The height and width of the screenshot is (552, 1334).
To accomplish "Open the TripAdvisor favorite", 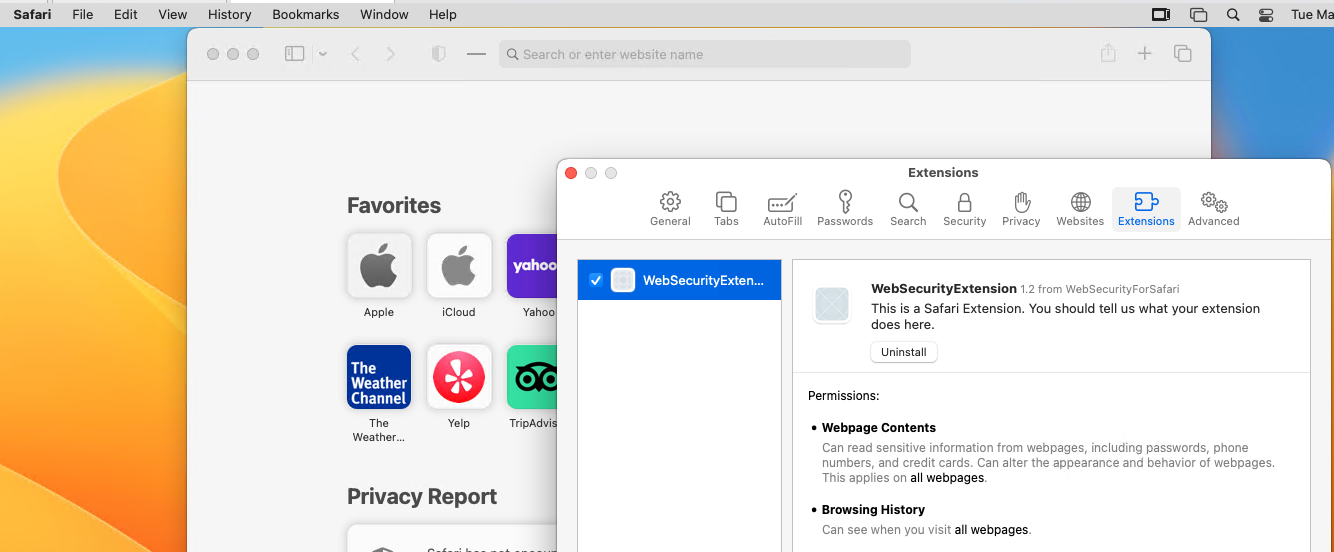I will [532, 387].
